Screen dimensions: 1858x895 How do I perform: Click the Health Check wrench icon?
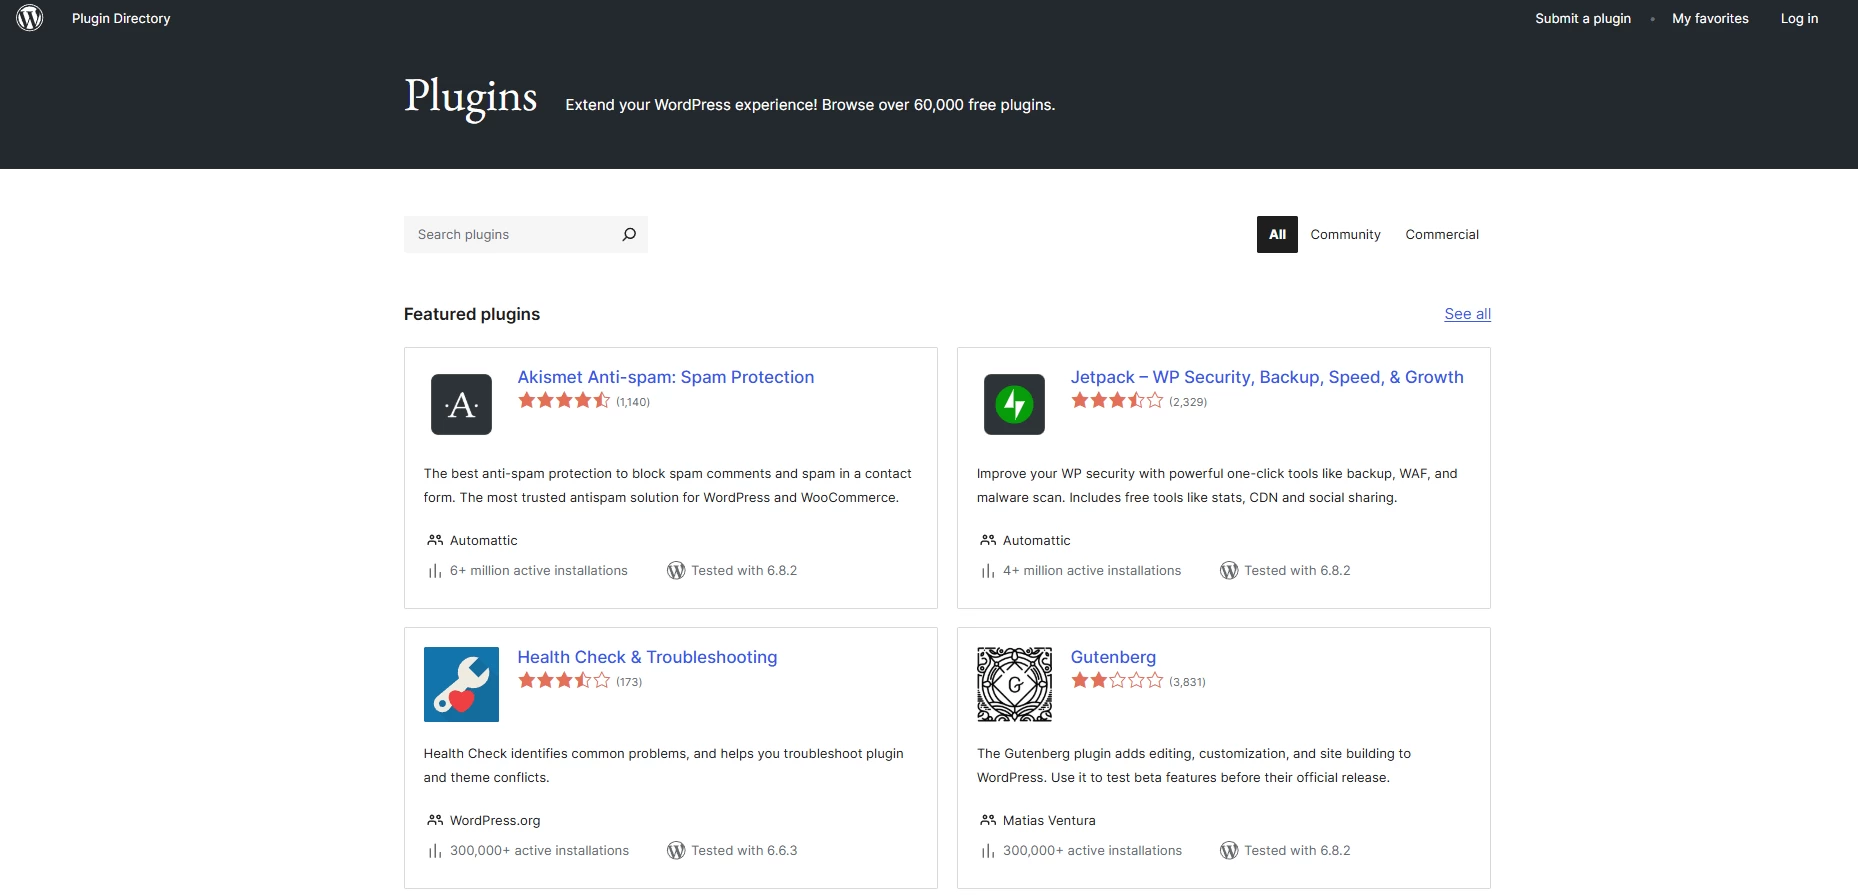[x=461, y=684]
